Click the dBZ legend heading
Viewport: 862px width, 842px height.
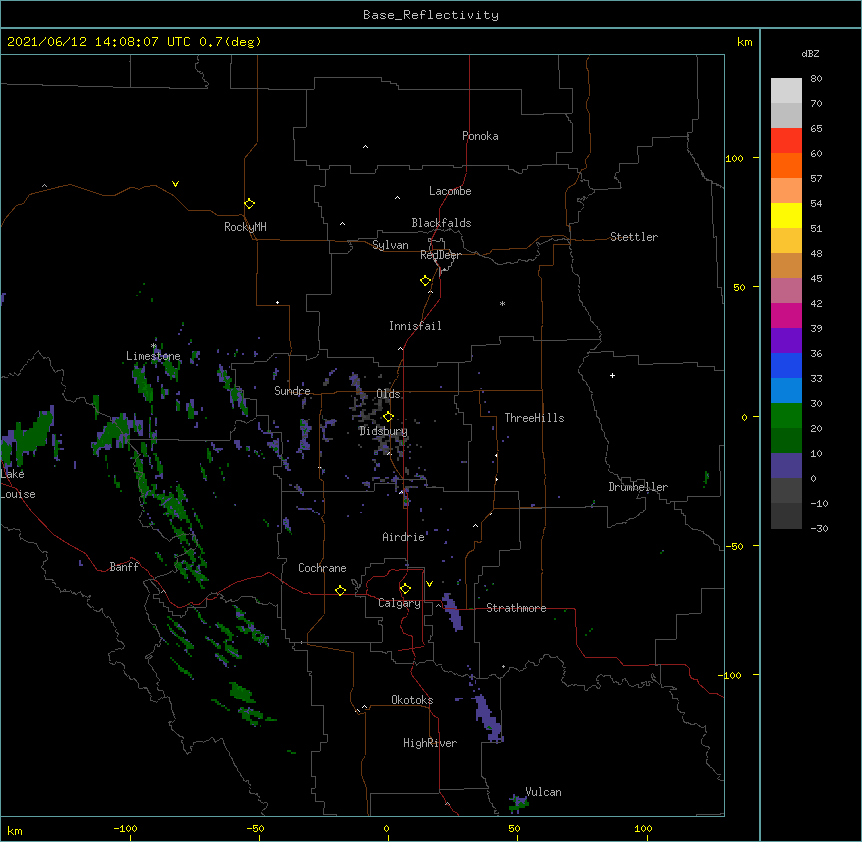pyautogui.click(x=810, y=54)
